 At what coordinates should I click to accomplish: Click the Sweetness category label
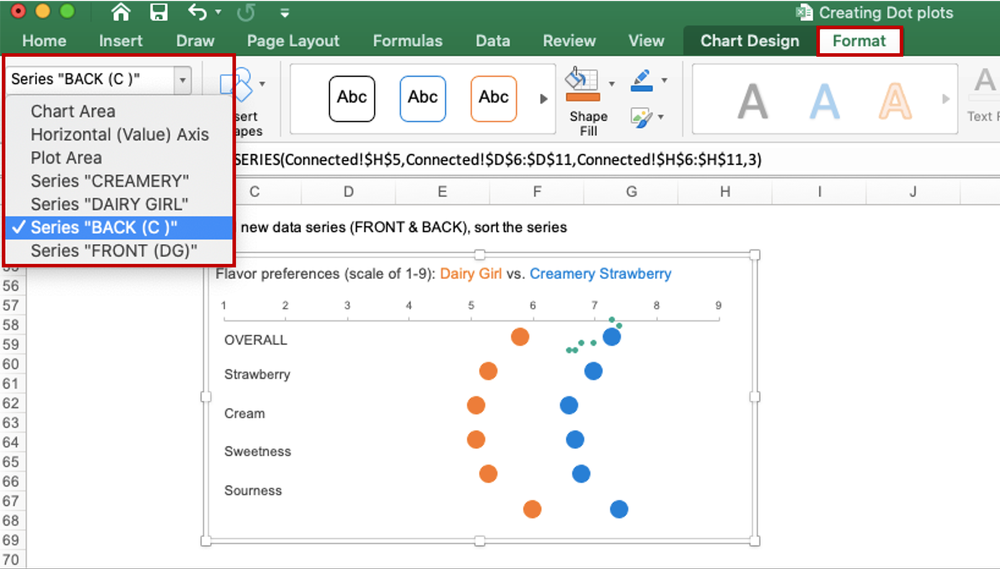point(258,452)
